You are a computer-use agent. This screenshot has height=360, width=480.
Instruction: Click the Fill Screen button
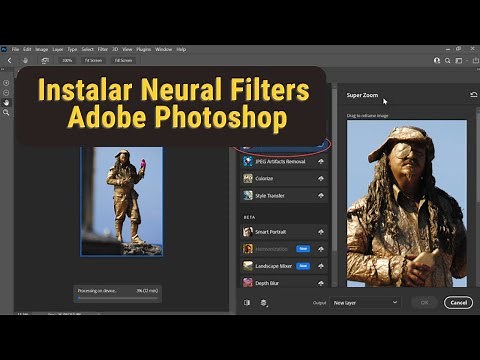point(123,60)
